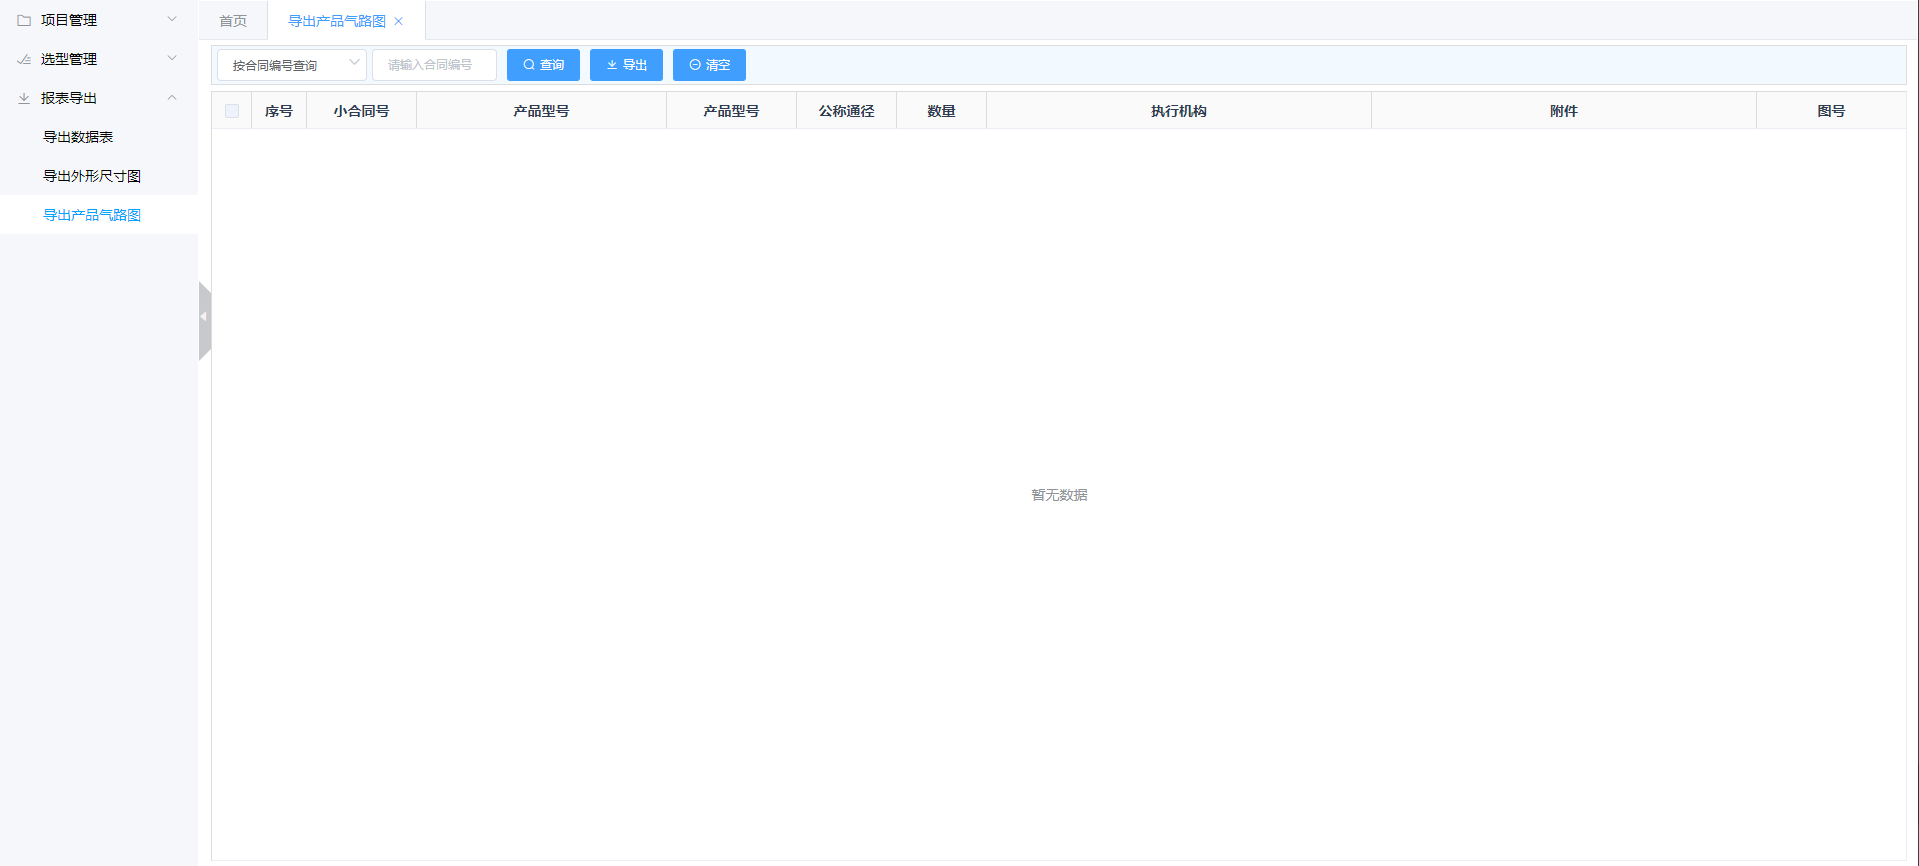This screenshot has width=1919, height=866.
Task: Click the 查询 search button
Action: (543, 65)
